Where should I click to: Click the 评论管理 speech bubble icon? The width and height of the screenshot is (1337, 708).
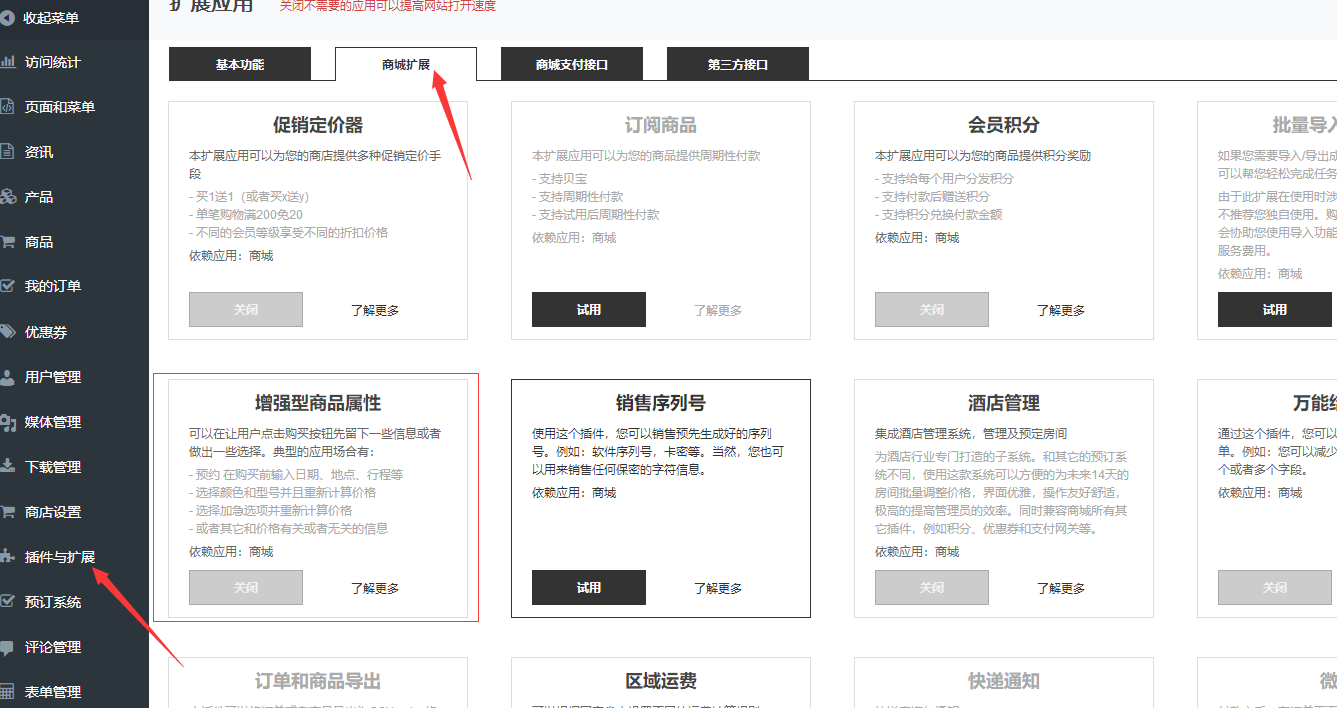point(7,647)
